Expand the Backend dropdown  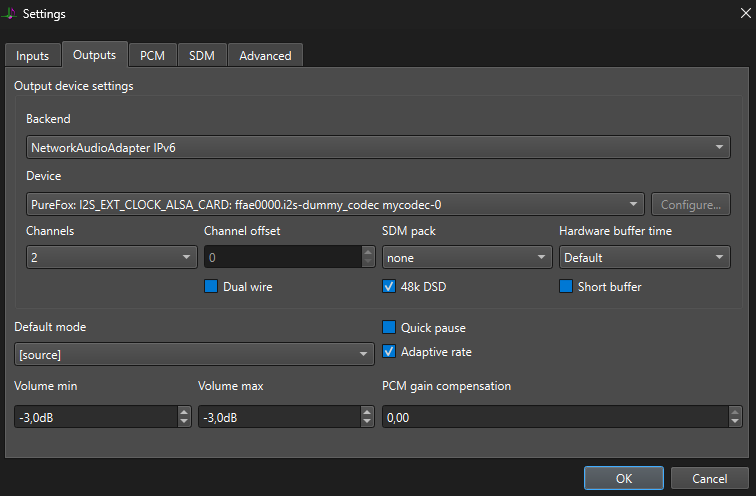pos(378,148)
